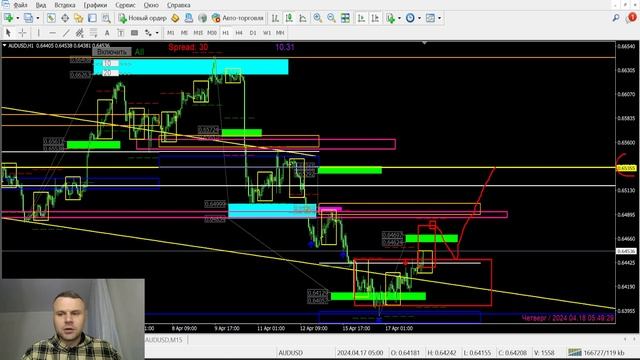Image resolution: width=640 pixels, height=360 pixels.
Task: Open the Файл menu
Action: click(x=20, y=5)
